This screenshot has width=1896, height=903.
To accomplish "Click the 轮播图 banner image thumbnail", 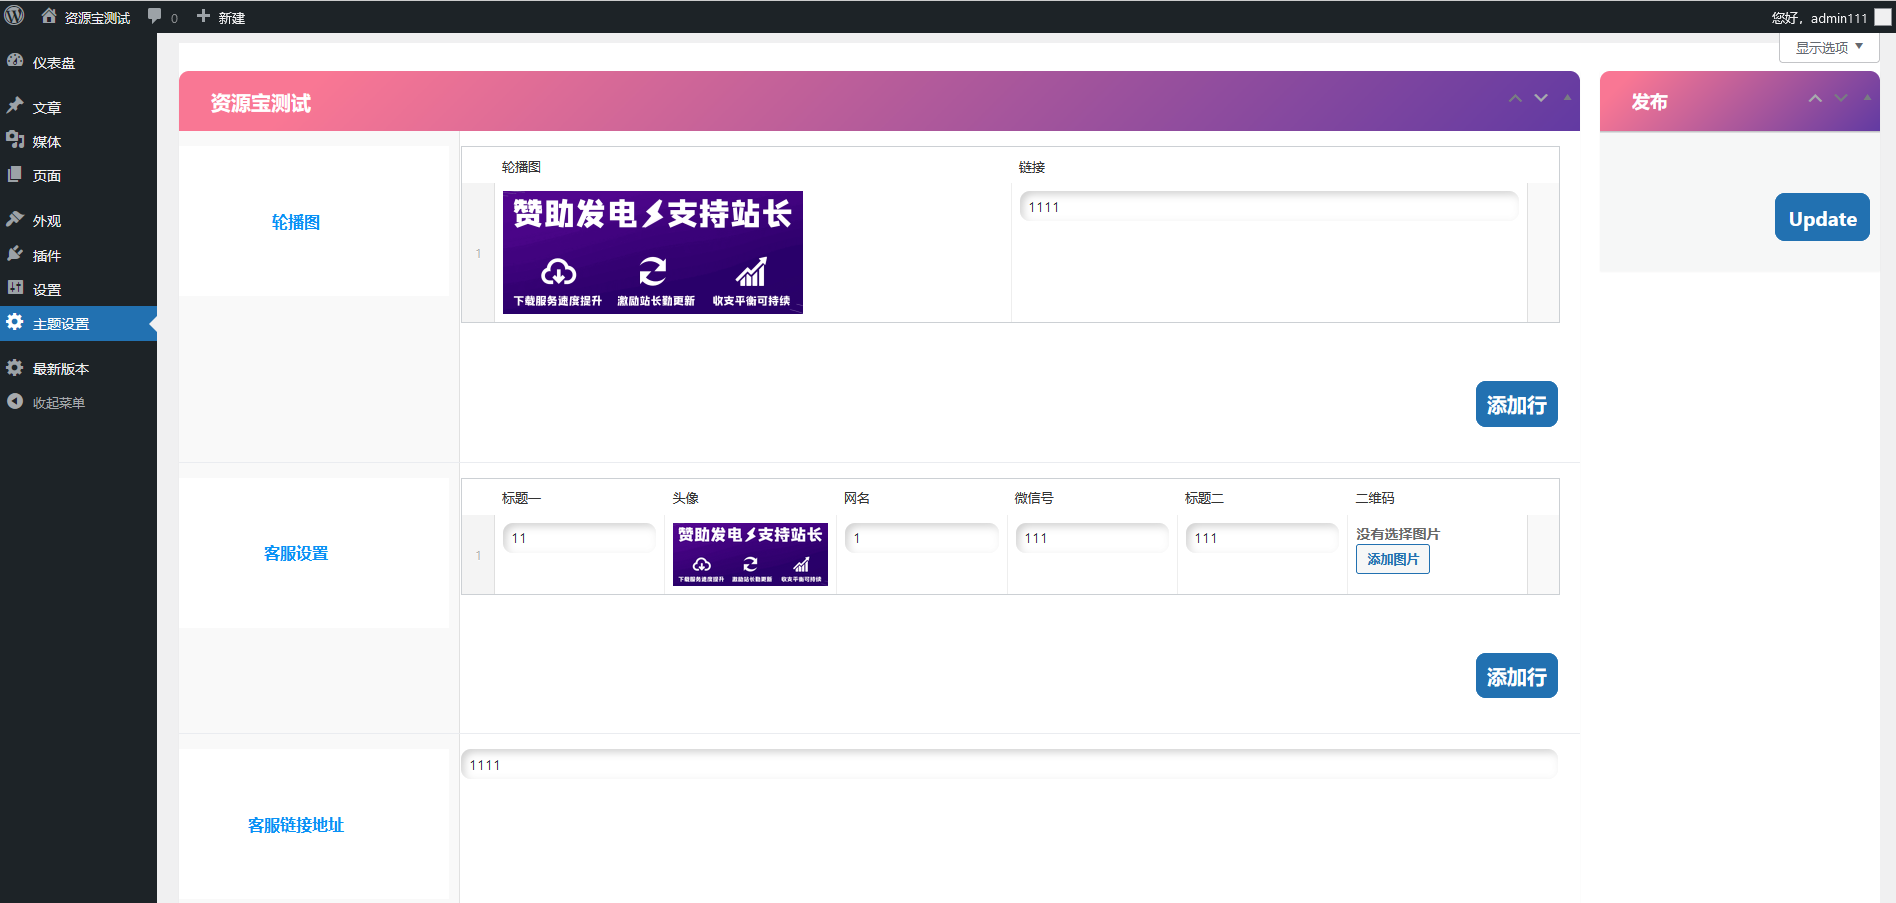I will point(652,252).
